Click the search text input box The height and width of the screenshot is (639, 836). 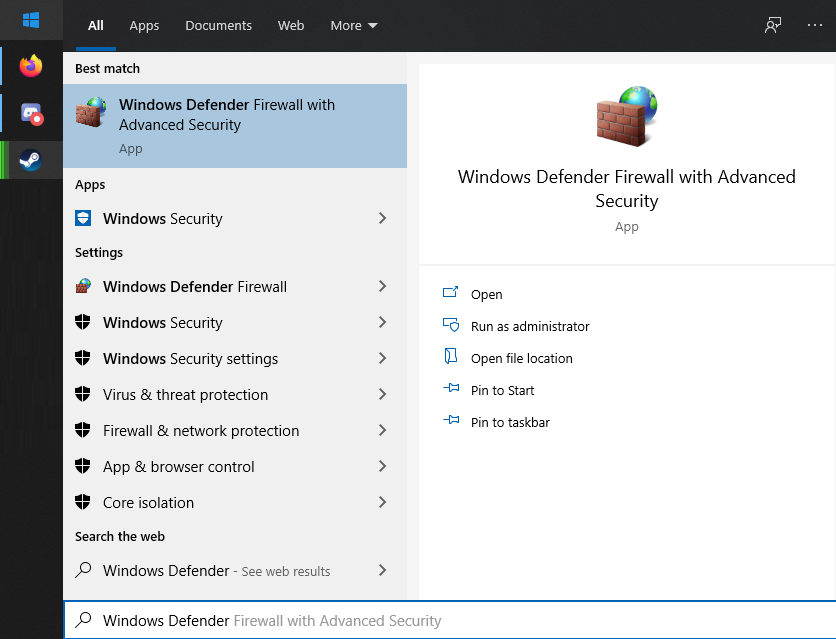click(x=450, y=621)
